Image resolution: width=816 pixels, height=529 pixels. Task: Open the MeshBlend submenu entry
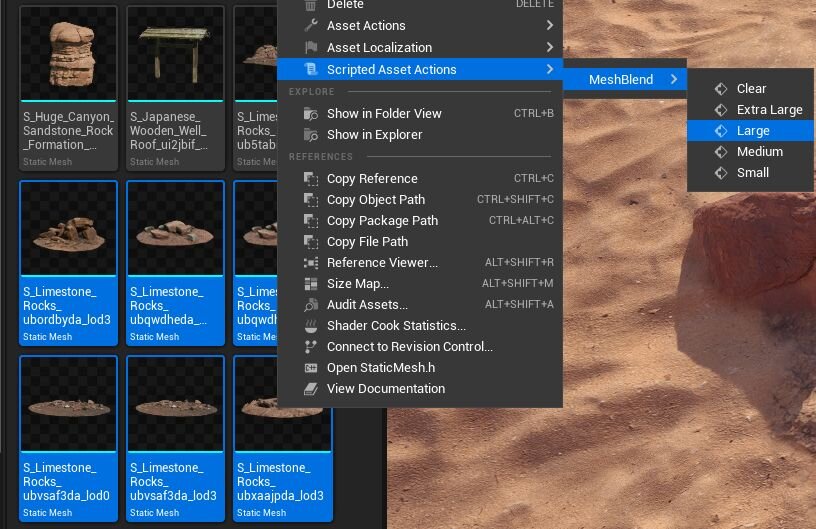[625, 79]
